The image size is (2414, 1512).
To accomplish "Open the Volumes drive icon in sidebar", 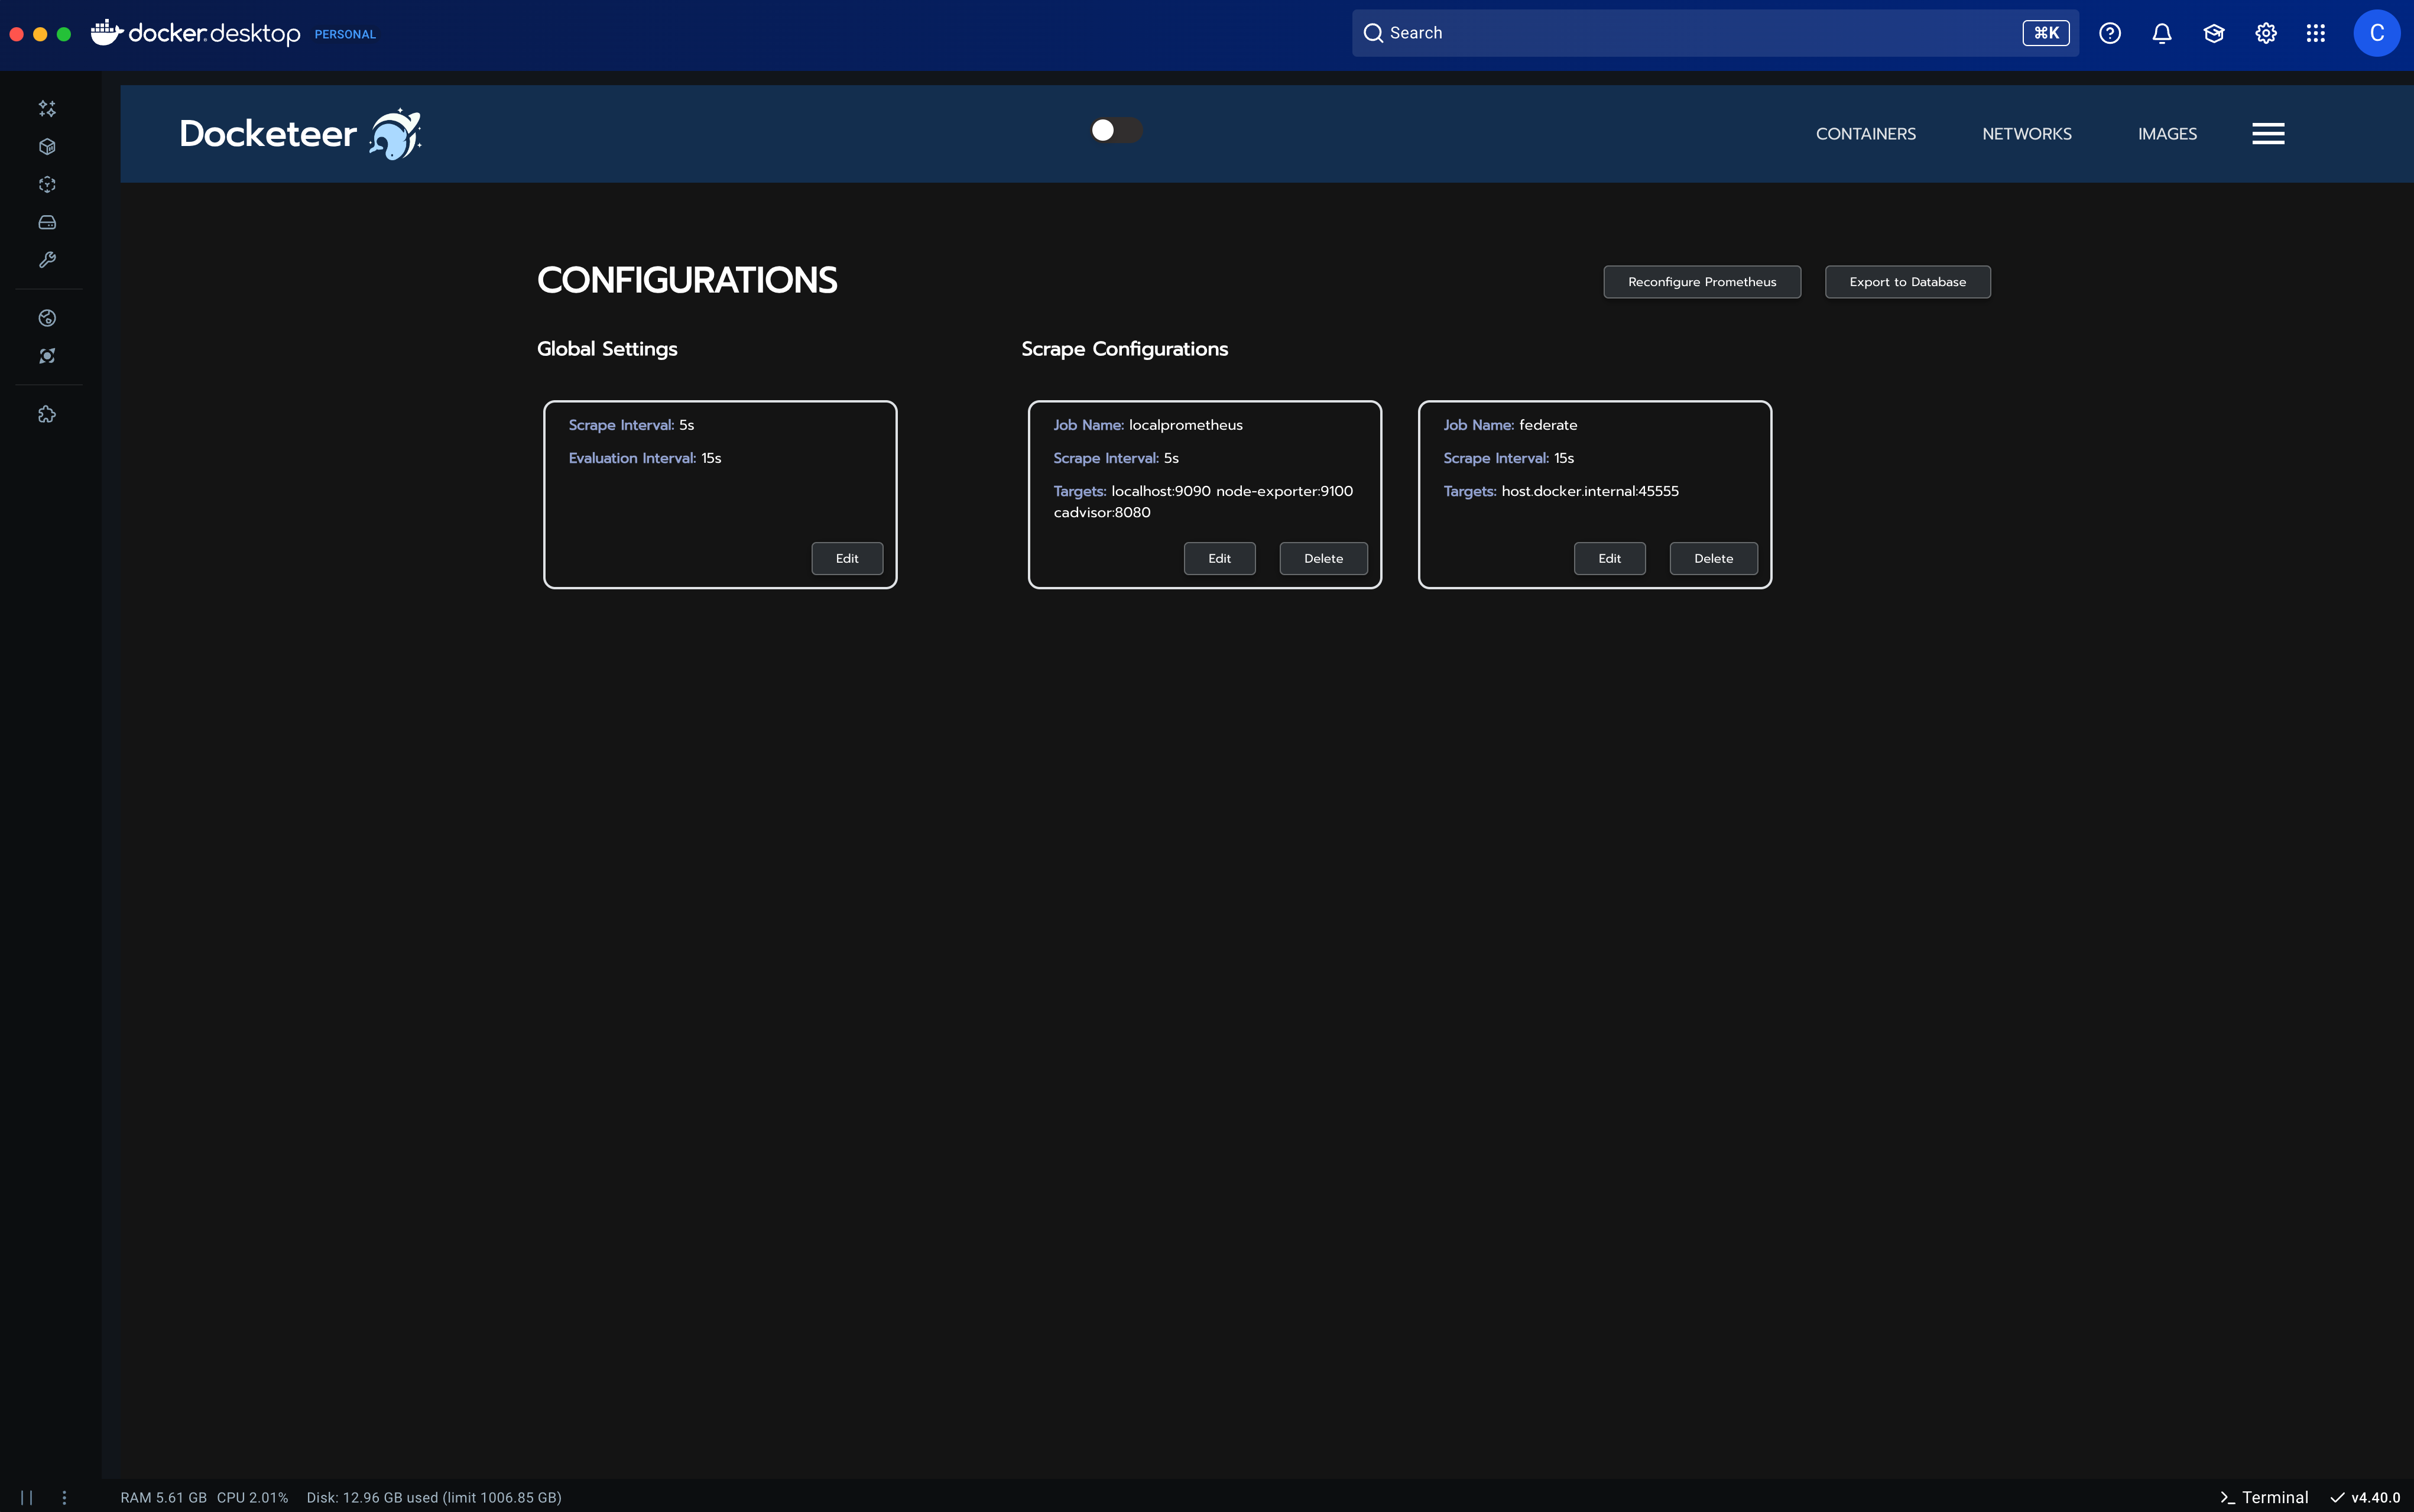I will [47, 222].
